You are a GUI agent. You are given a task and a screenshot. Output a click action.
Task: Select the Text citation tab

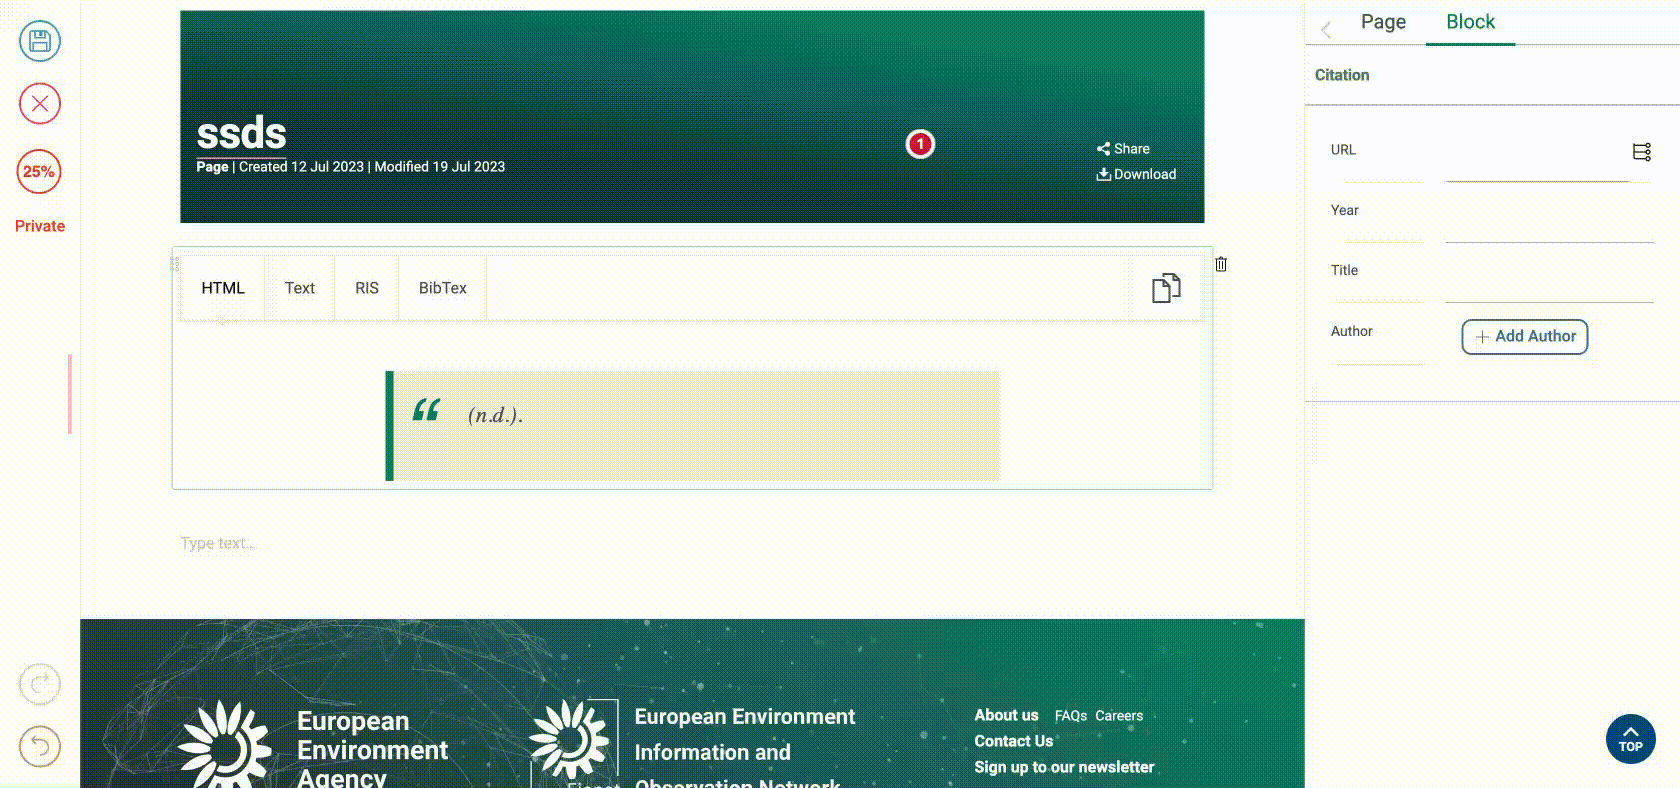(299, 288)
